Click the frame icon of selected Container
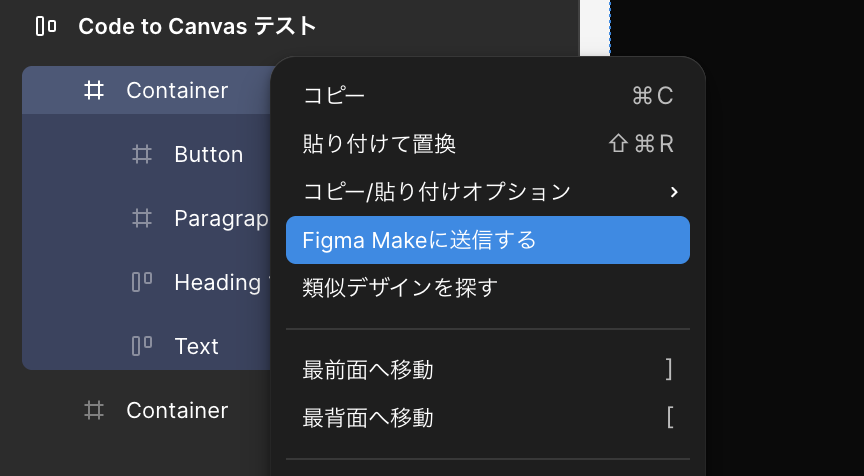Screen dimensions: 864x476 [x=93, y=91]
